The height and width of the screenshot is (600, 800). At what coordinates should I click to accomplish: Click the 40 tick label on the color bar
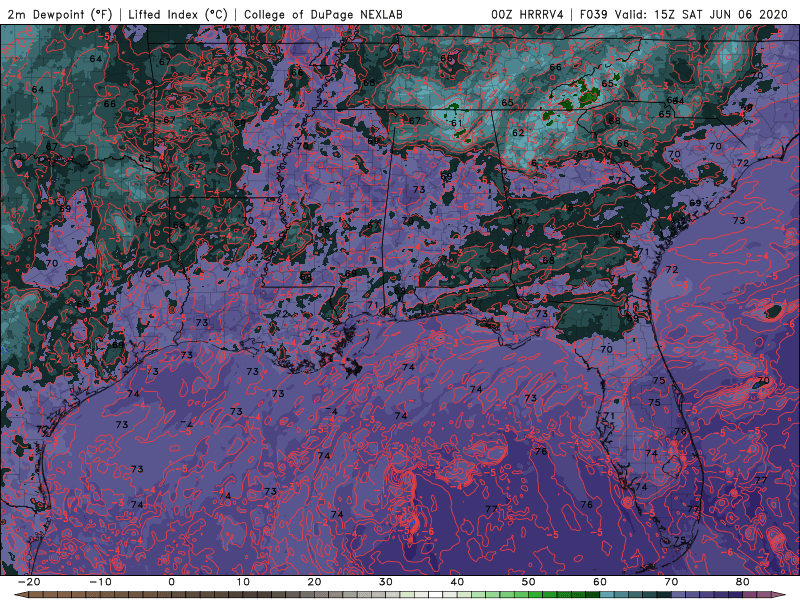pos(457,582)
